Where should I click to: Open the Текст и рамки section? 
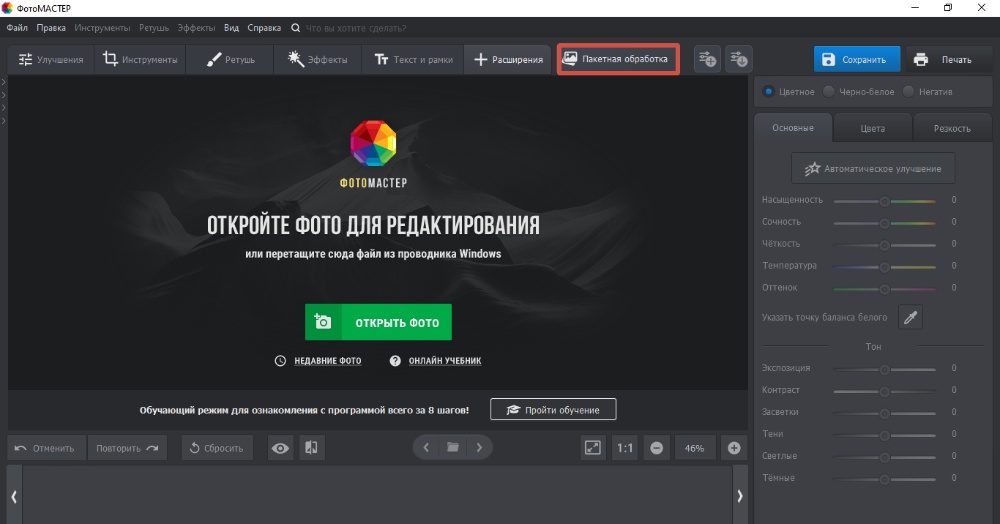(413, 59)
